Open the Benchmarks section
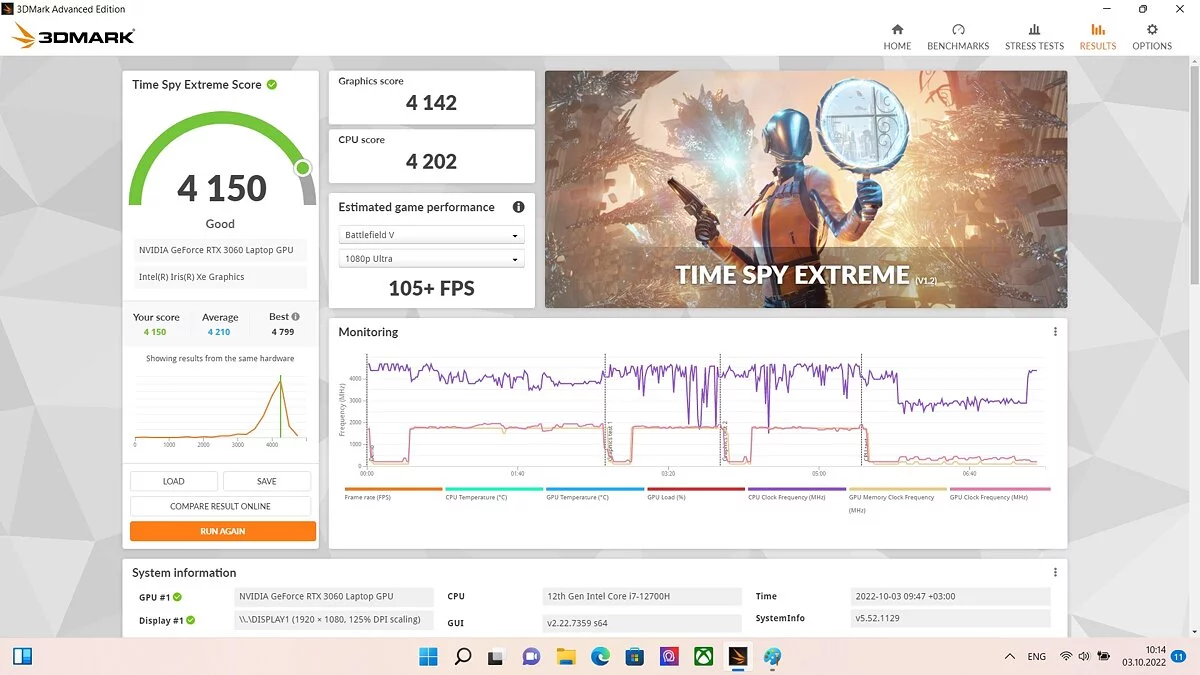 pyautogui.click(x=958, y=37)
